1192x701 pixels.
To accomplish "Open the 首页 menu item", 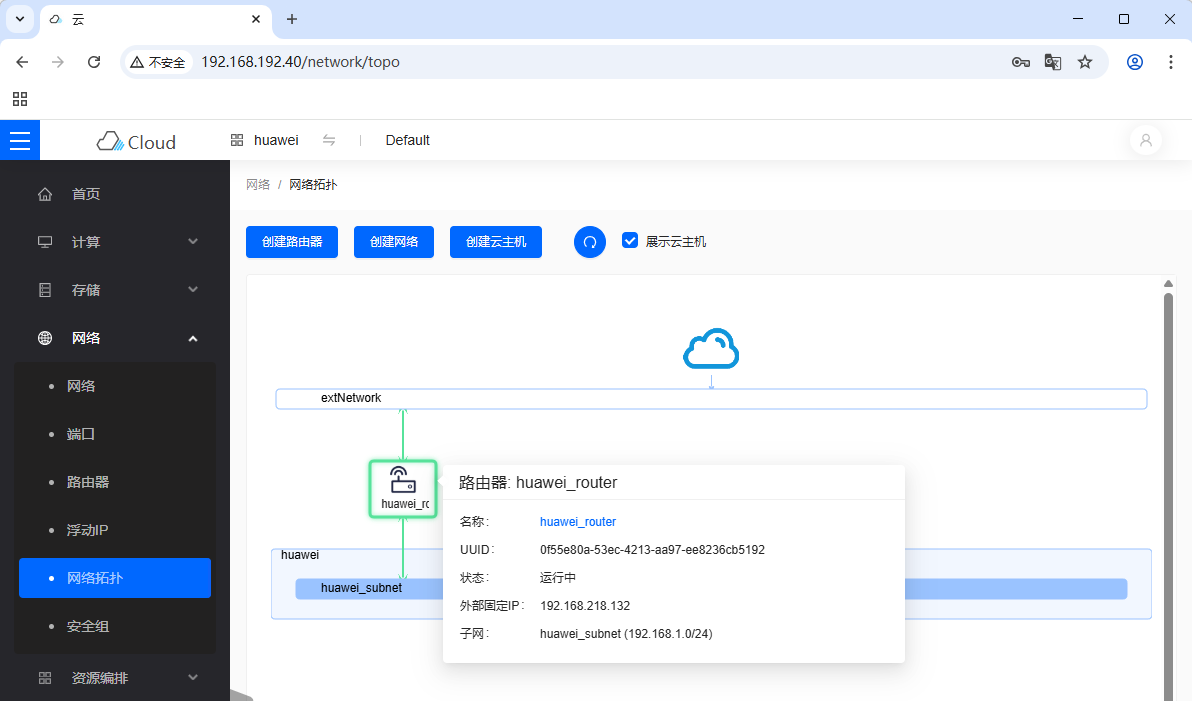I will [x=115, y=194].
